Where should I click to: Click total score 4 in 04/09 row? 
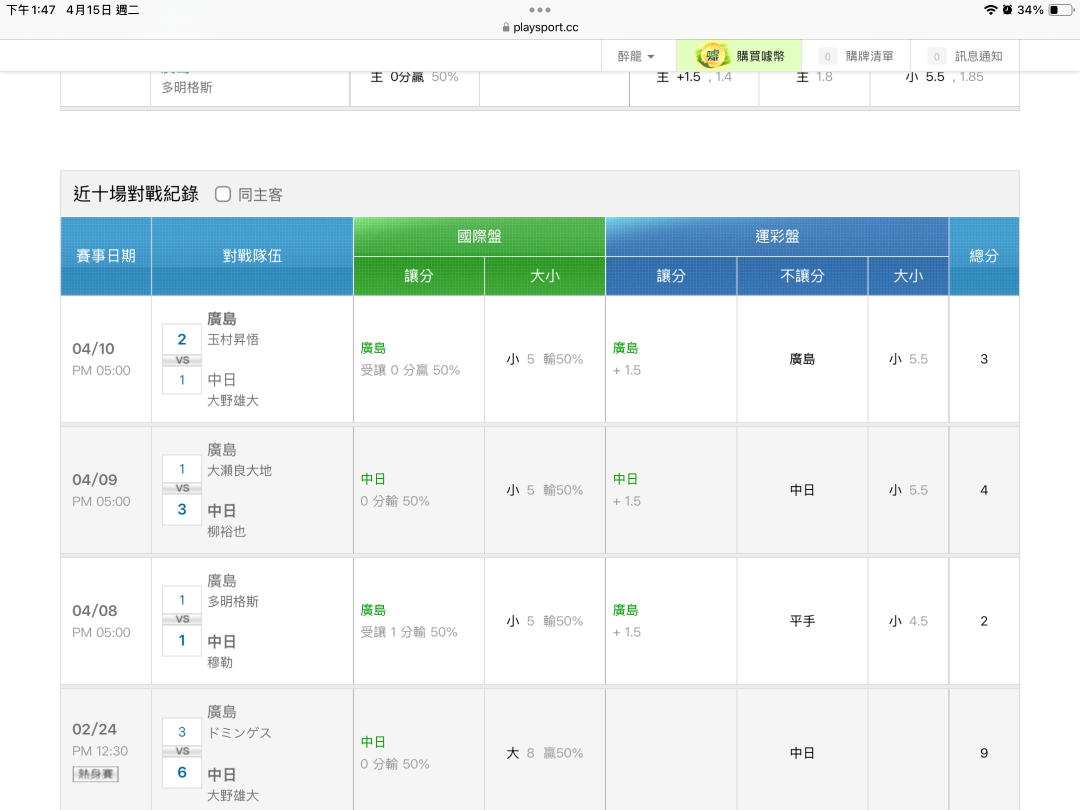tap(984, 490)
